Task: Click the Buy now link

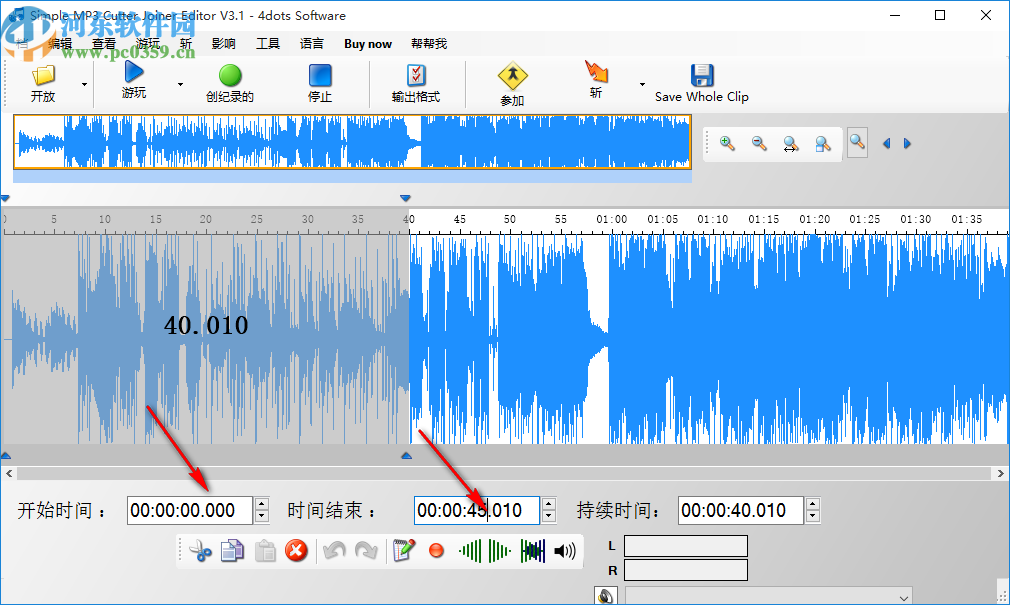Action: click(x=368, y=43)
